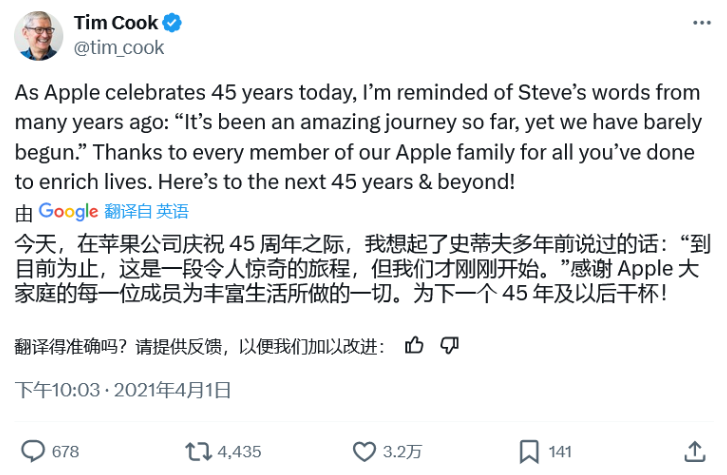Click the Google translate logo

point(68,211)
